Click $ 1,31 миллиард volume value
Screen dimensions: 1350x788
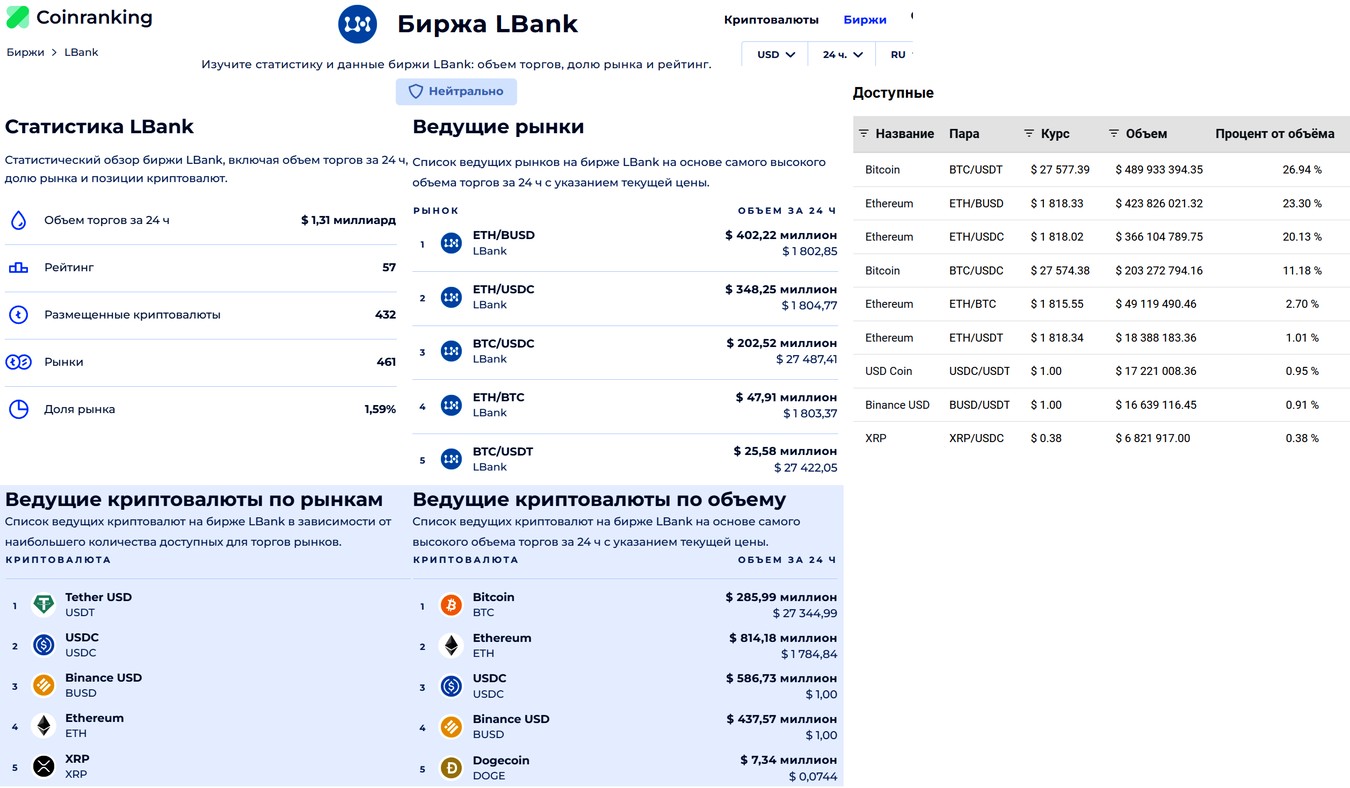click(x=348, y=220)
